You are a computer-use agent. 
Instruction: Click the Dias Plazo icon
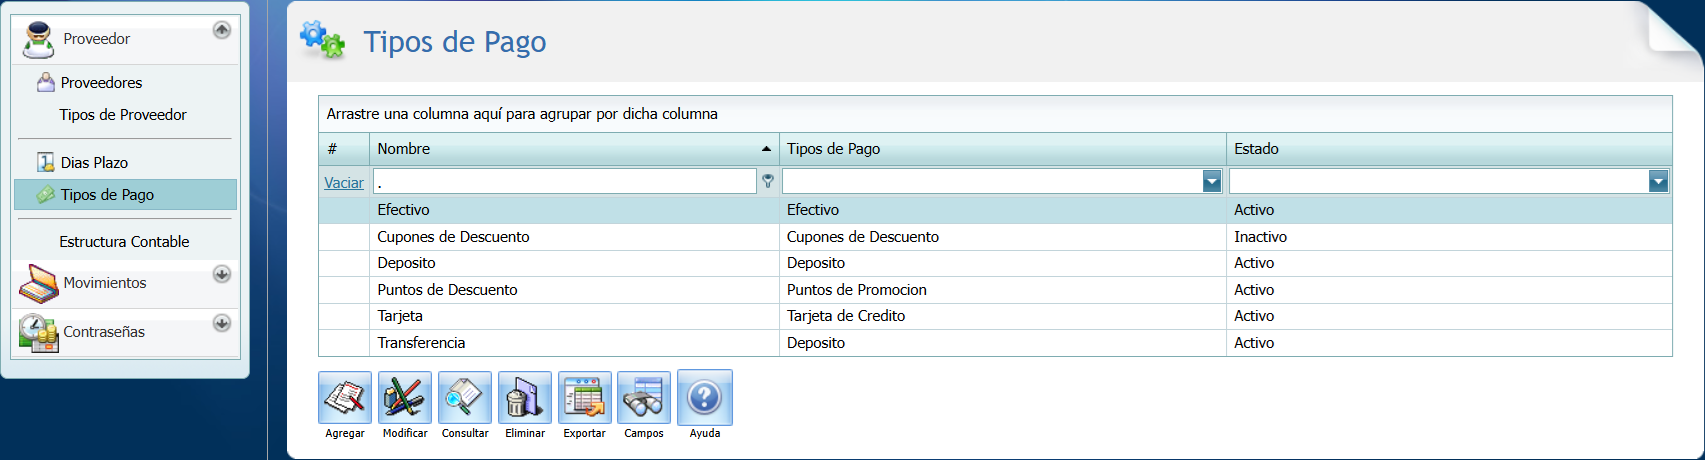[x=45, y=162]
